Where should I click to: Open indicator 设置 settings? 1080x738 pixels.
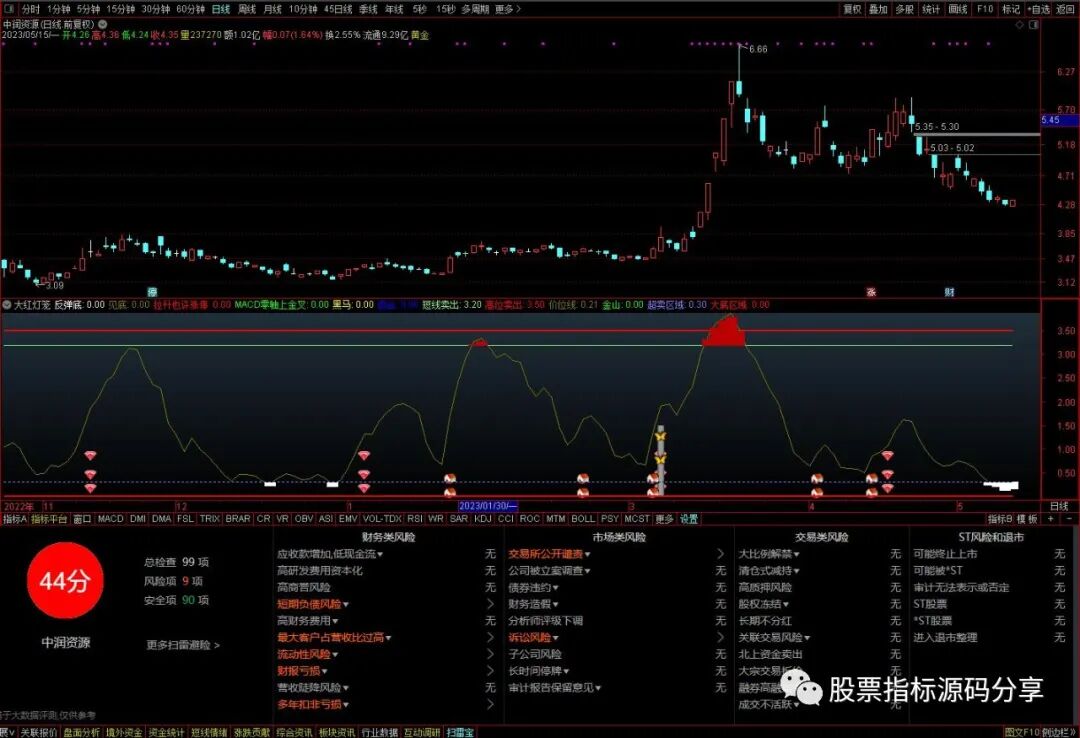tap(689, 519)
